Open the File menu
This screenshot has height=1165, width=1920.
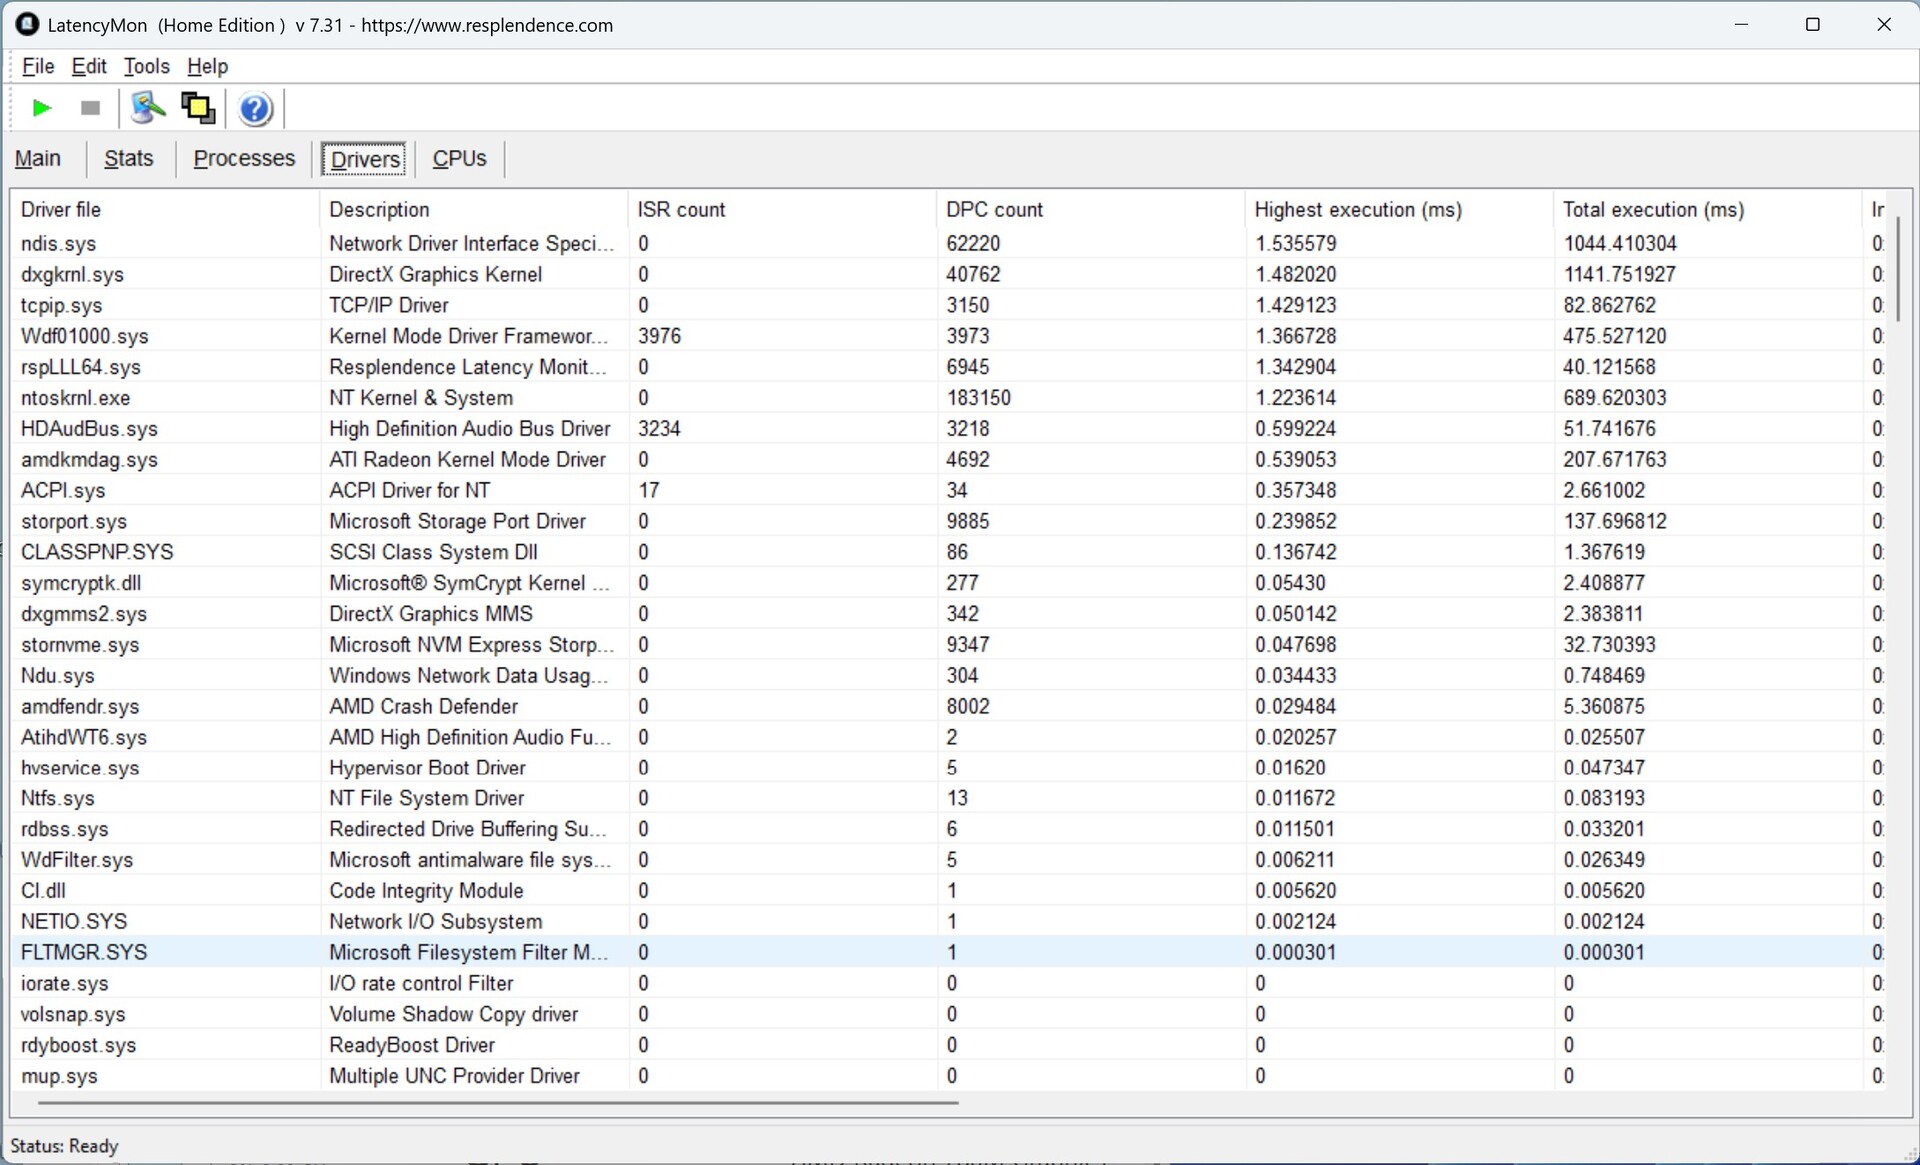tap(38, 66)
